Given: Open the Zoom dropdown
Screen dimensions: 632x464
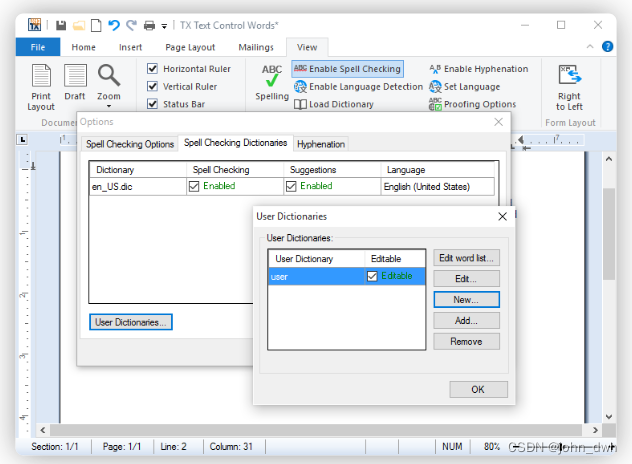Looking at the screenshot, I should 109,86.
